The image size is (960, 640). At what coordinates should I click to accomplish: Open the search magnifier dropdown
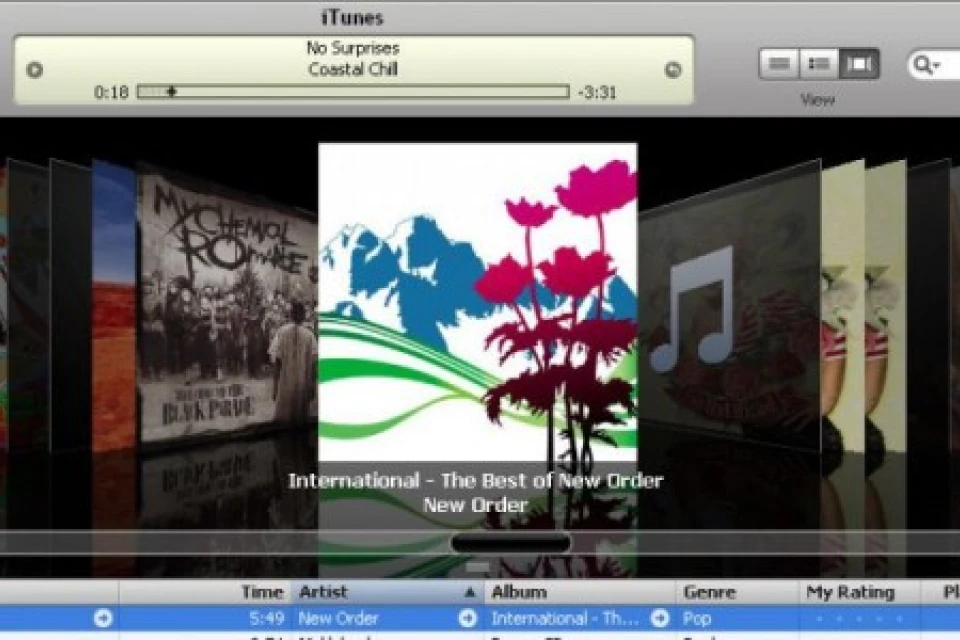click(926, 64)
